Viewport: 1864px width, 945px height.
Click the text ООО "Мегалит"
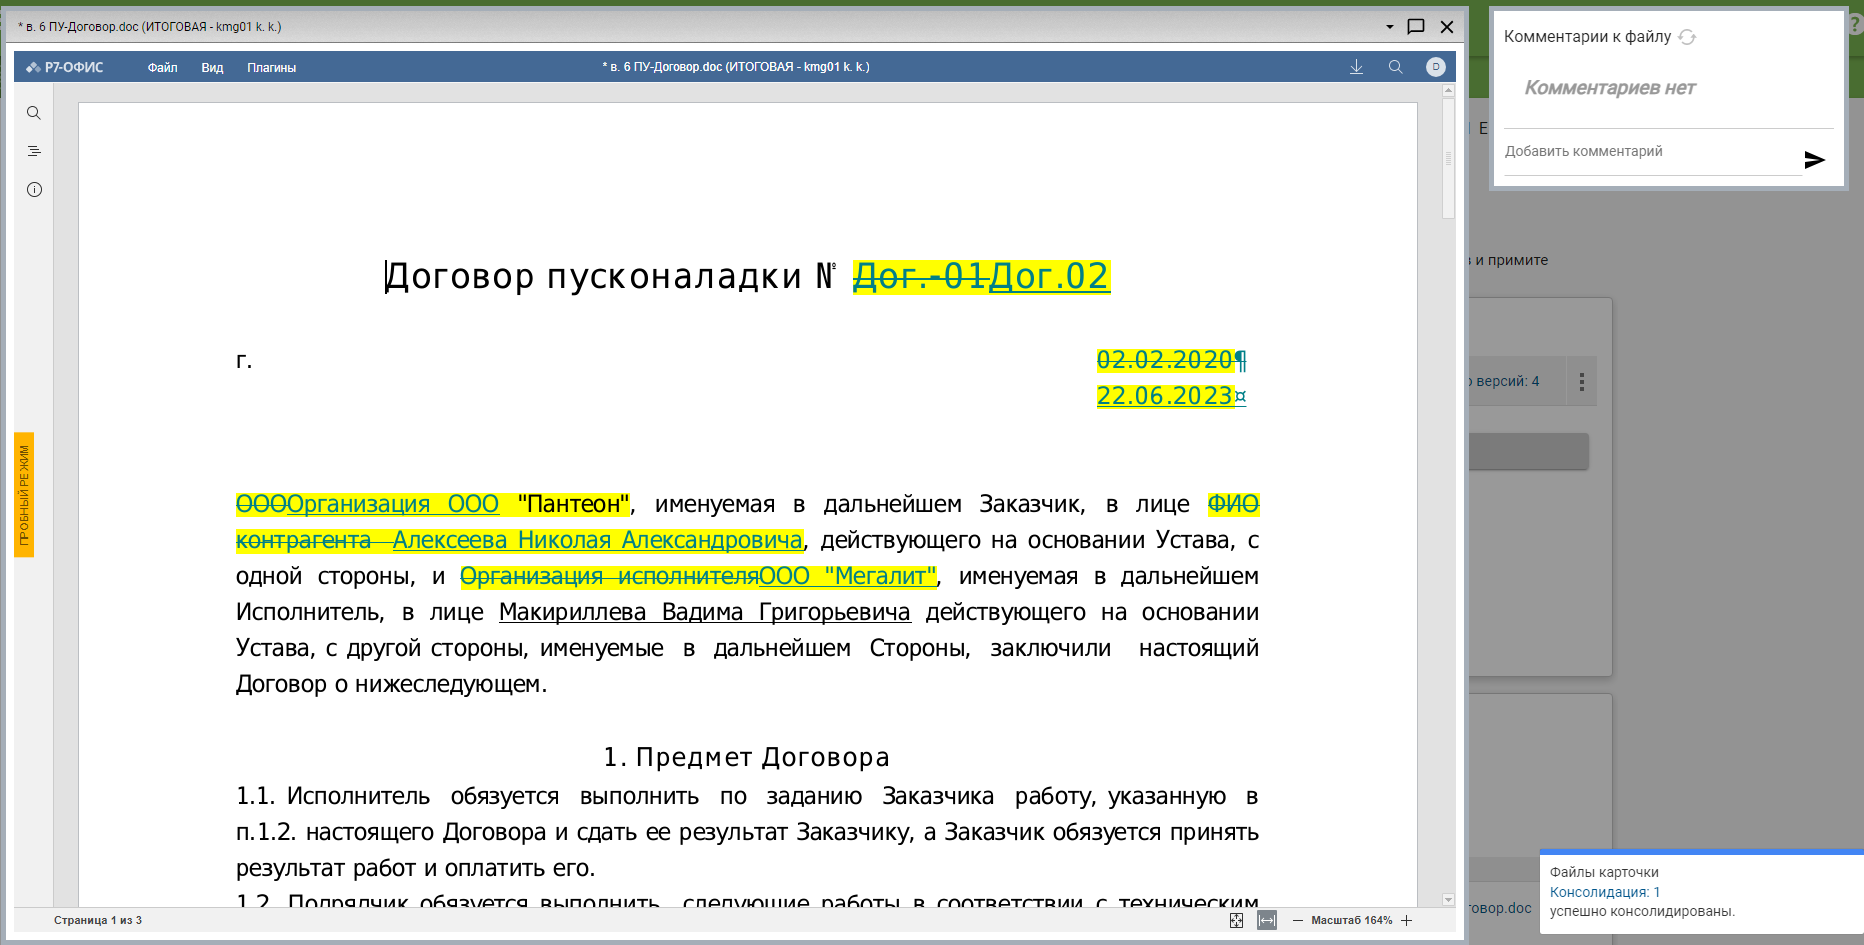[x=848, y=576]
